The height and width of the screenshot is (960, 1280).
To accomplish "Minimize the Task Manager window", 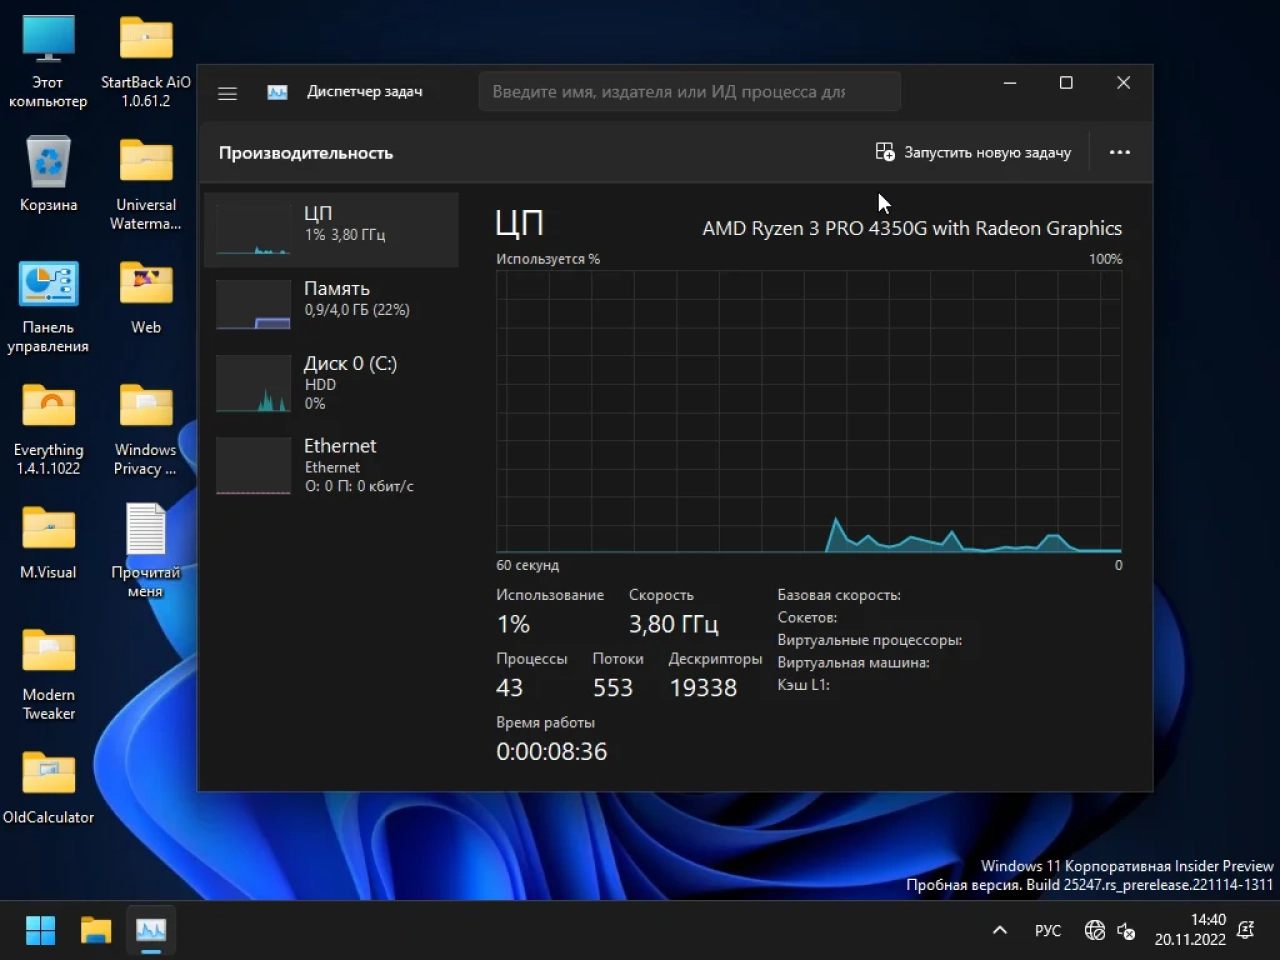I will point(1010,83).
